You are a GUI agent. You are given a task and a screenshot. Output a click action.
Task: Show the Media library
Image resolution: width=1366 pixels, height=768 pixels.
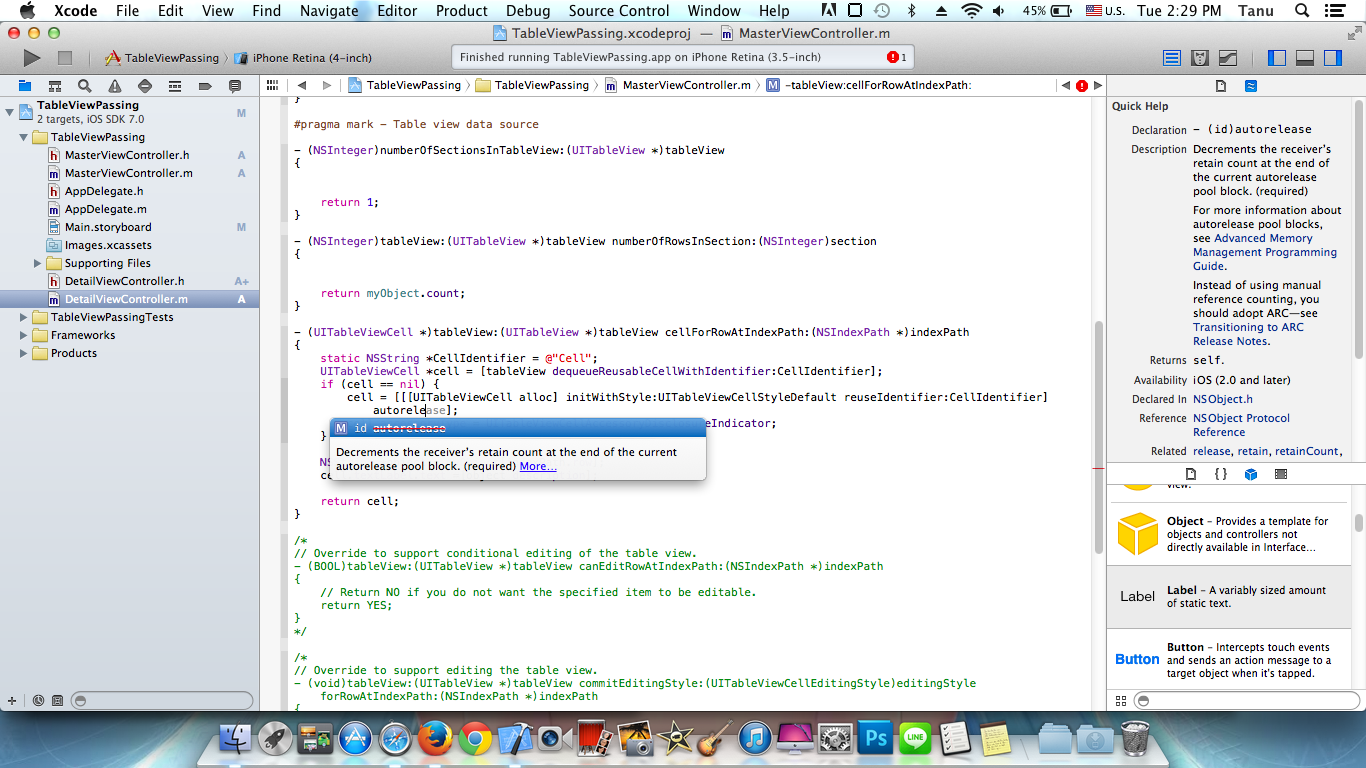tap(1281, 474)
